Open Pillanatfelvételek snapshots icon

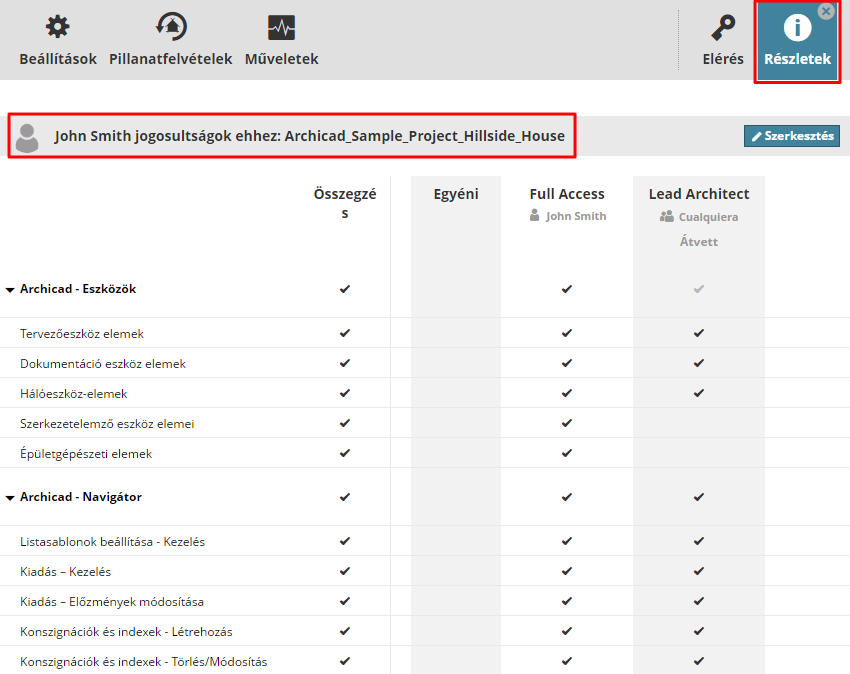pos(171,27)
